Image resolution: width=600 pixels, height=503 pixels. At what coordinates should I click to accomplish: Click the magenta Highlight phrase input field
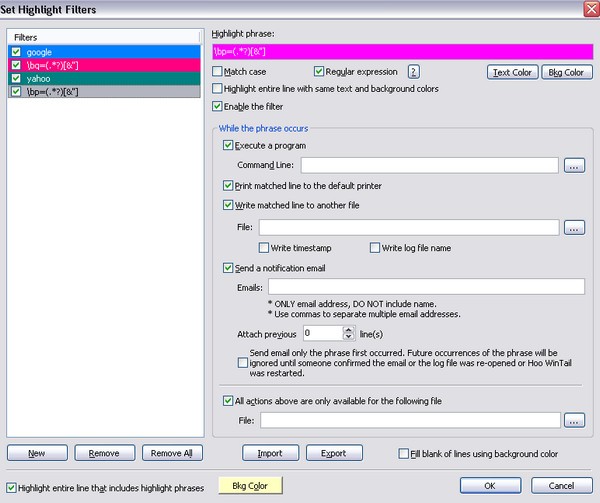click(402, 51)
